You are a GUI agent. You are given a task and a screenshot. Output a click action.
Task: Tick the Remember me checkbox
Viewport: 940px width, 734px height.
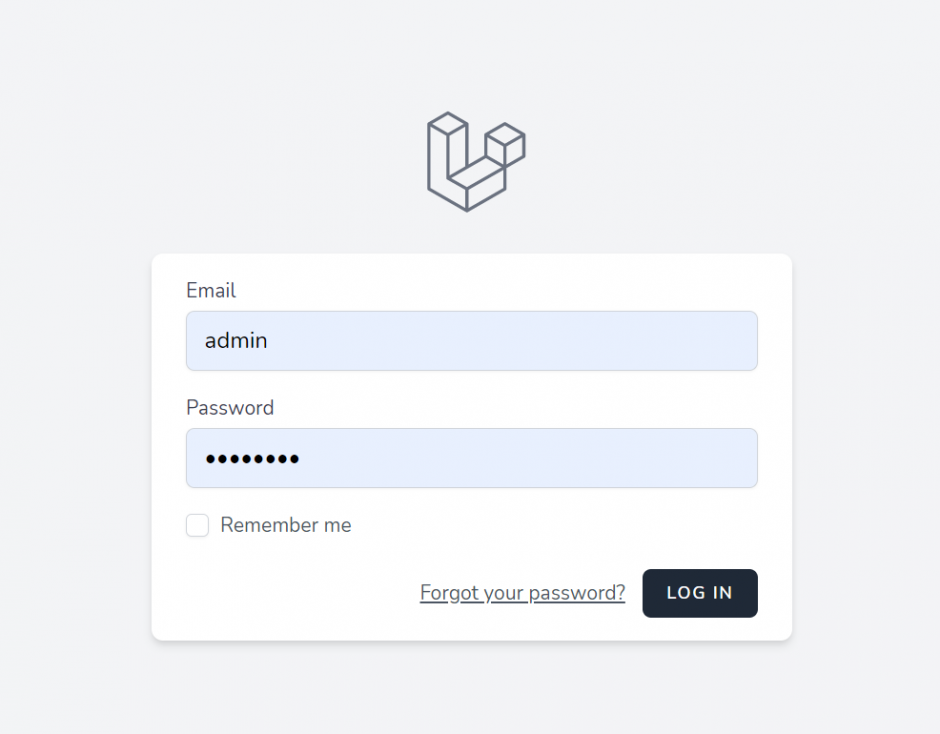tap(197, 525)
